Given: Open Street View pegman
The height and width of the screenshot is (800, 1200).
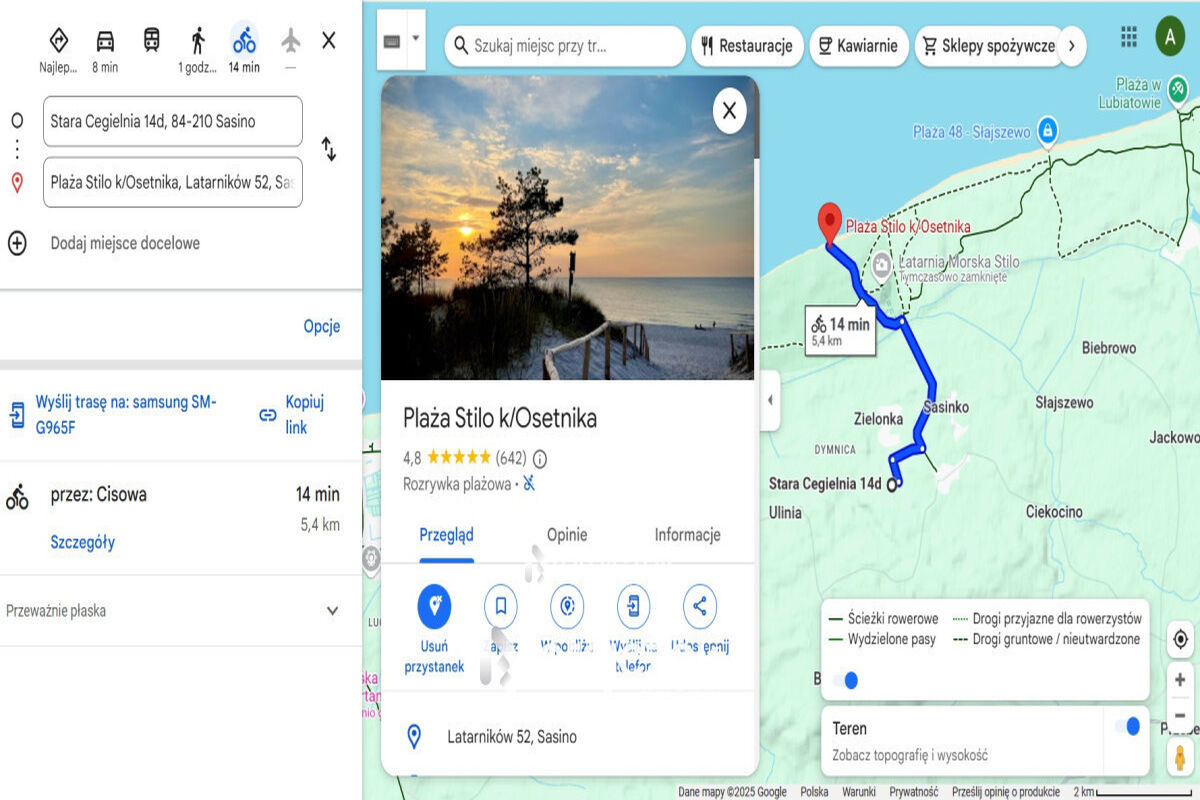Looking at the screenshot, I should (1180, 756).
